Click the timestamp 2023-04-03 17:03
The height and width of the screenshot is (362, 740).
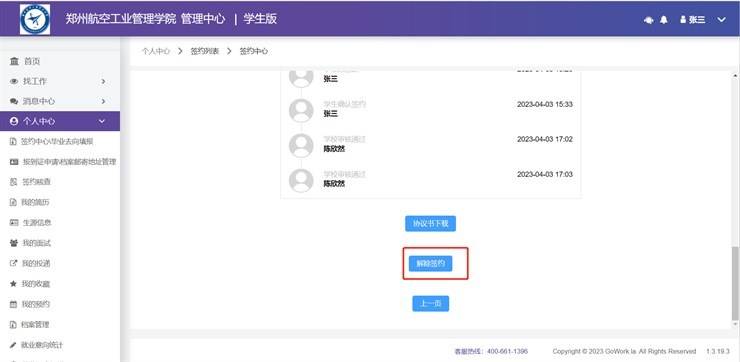pyautogui.click(x=545, y=174)
